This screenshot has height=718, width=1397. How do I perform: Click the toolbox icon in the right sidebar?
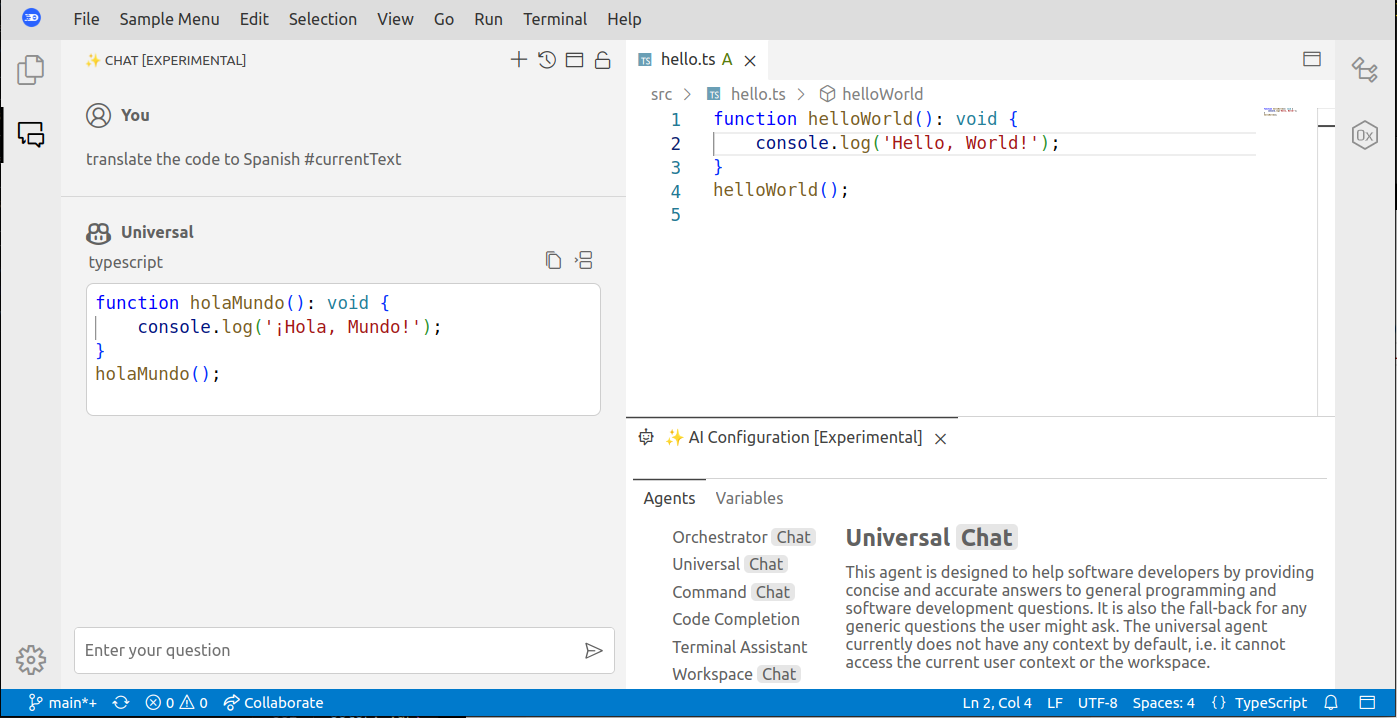[x=1365, y=70]
